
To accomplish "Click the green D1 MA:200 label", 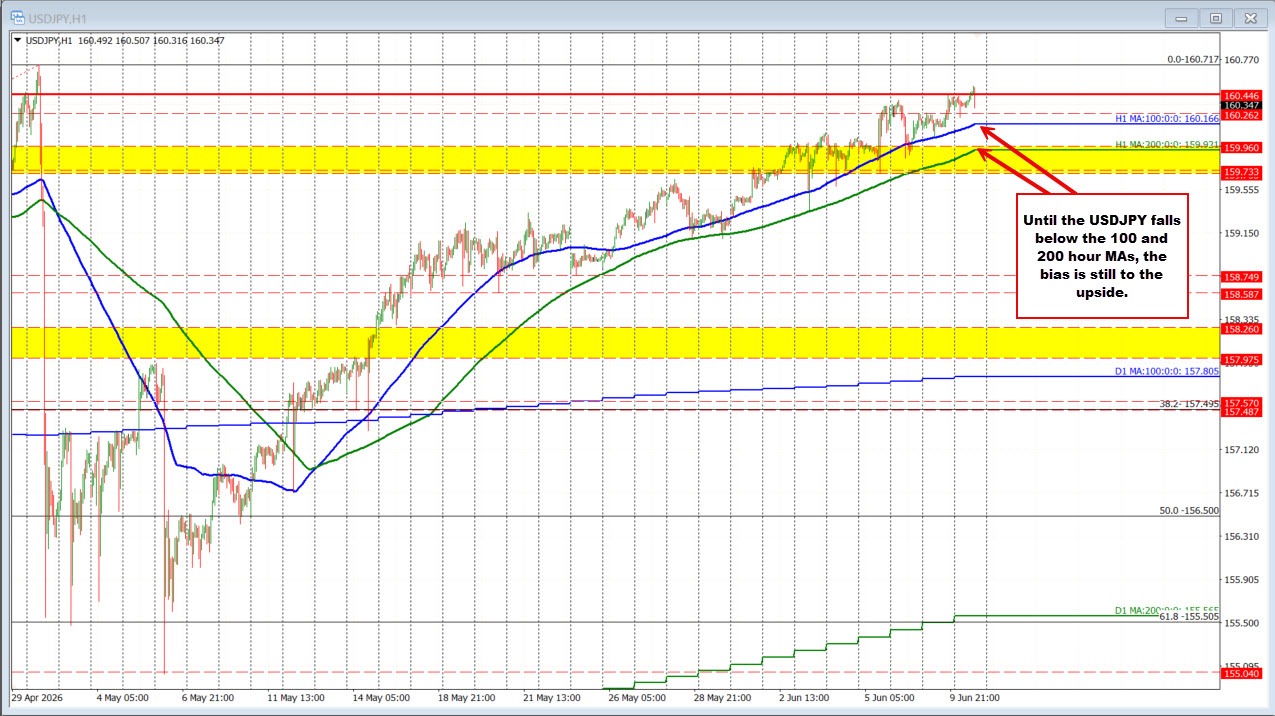I will click(1166, 610).
